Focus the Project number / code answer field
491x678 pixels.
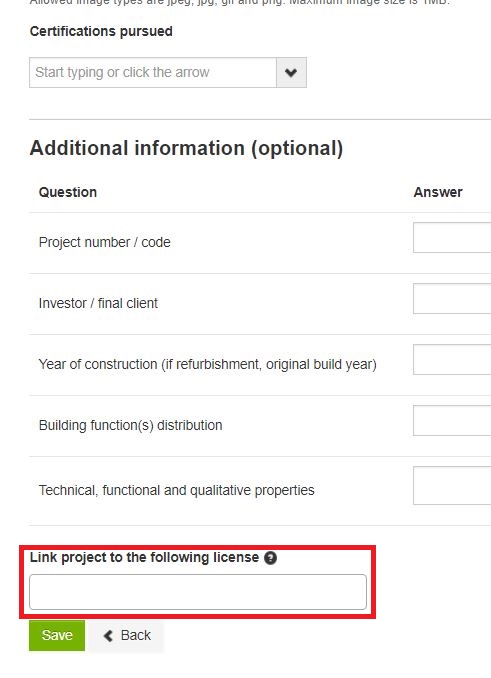[x=452, y=237]
